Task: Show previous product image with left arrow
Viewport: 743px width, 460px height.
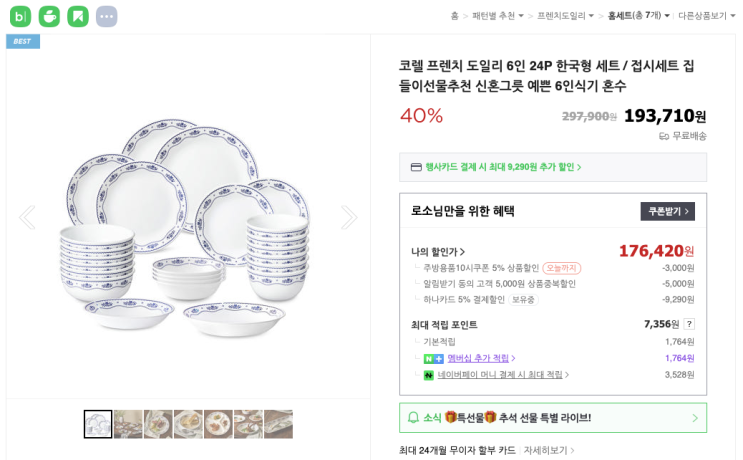Action: coord(27,217)
